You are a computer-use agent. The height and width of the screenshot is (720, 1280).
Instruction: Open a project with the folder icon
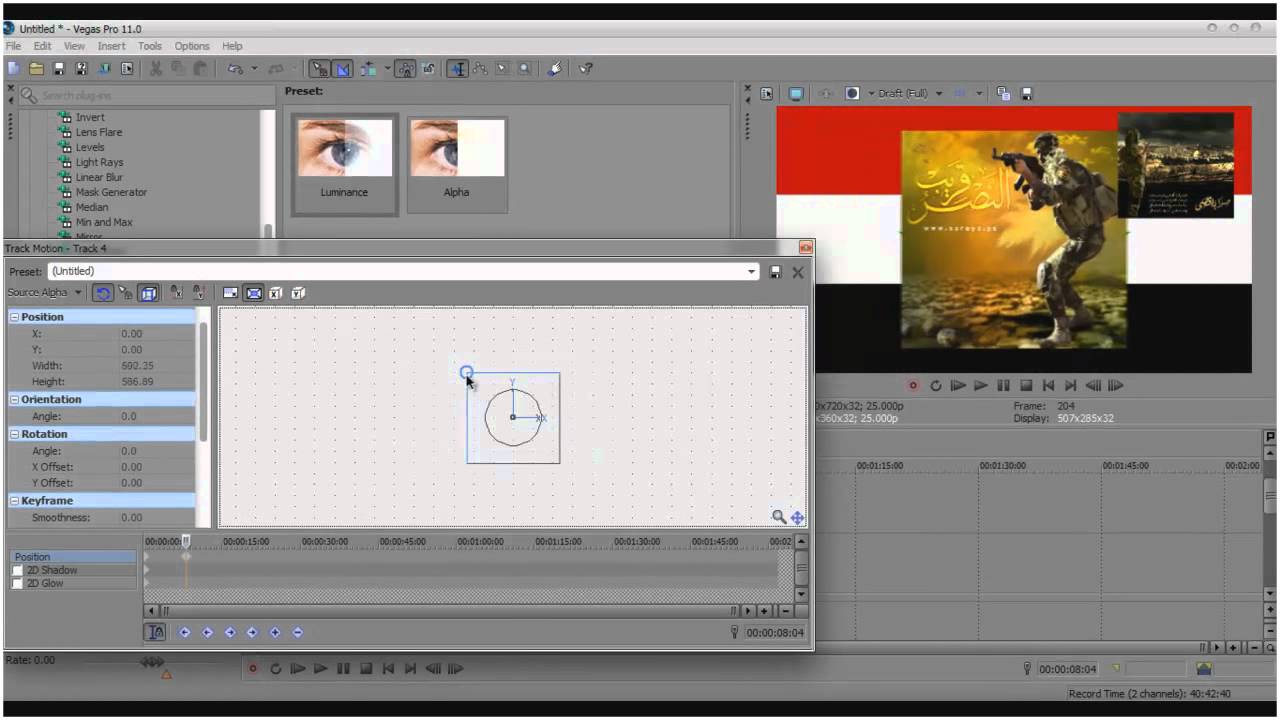tap(36, 69)
